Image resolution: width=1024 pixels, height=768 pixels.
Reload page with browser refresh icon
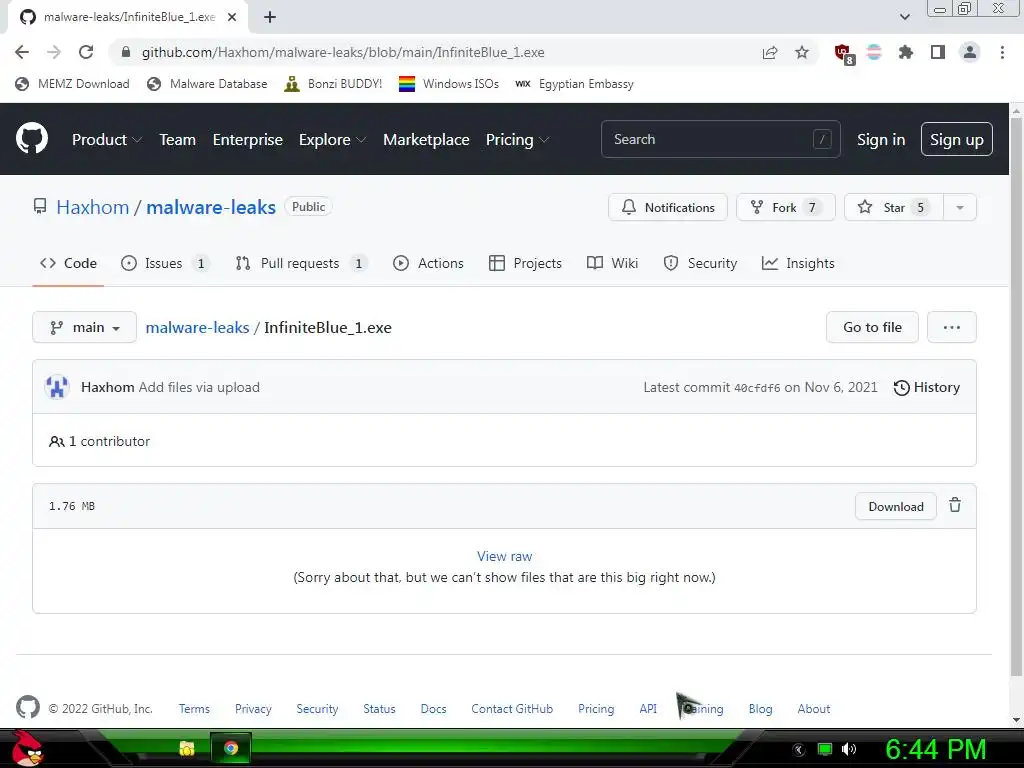point(86,52)
